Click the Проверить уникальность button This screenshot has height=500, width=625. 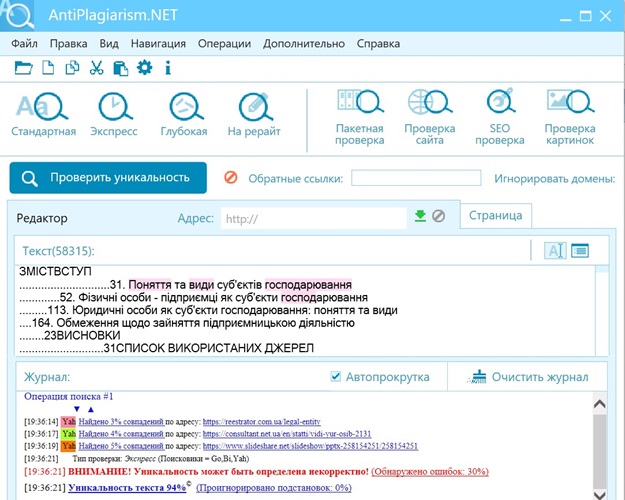108,178
